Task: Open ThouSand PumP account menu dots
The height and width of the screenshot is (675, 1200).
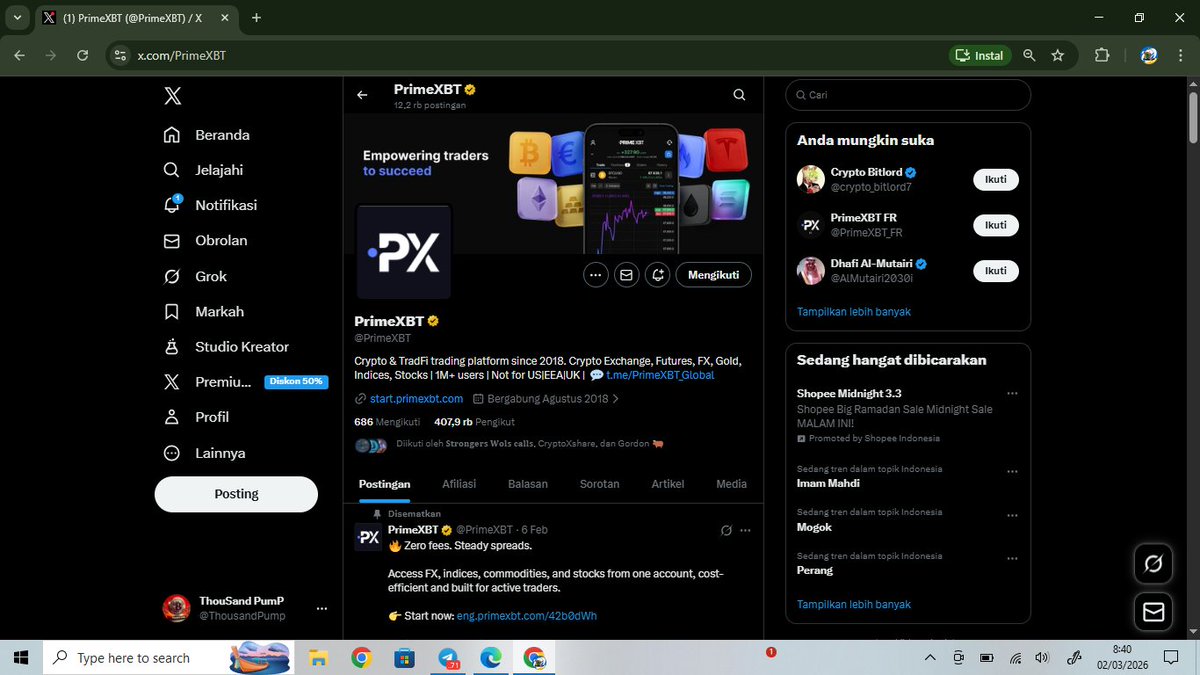Action: [321, 608]
